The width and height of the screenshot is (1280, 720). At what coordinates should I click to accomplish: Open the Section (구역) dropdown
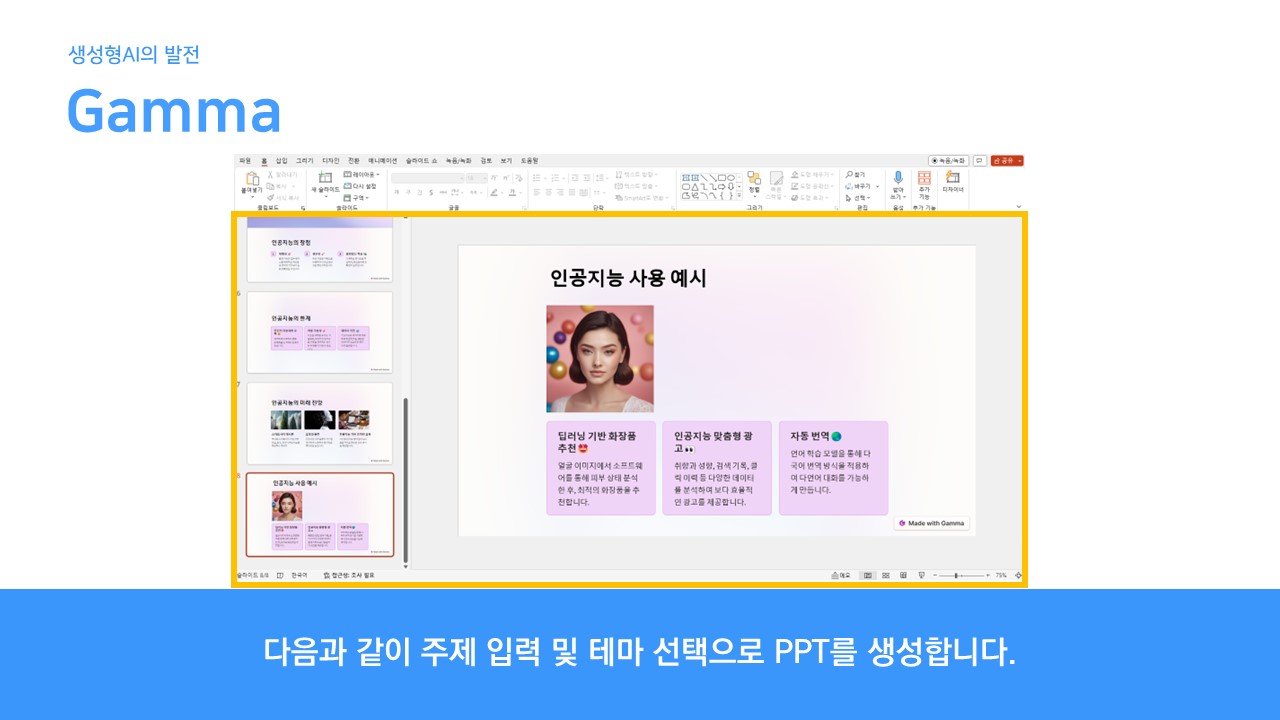tap(356, 198)
